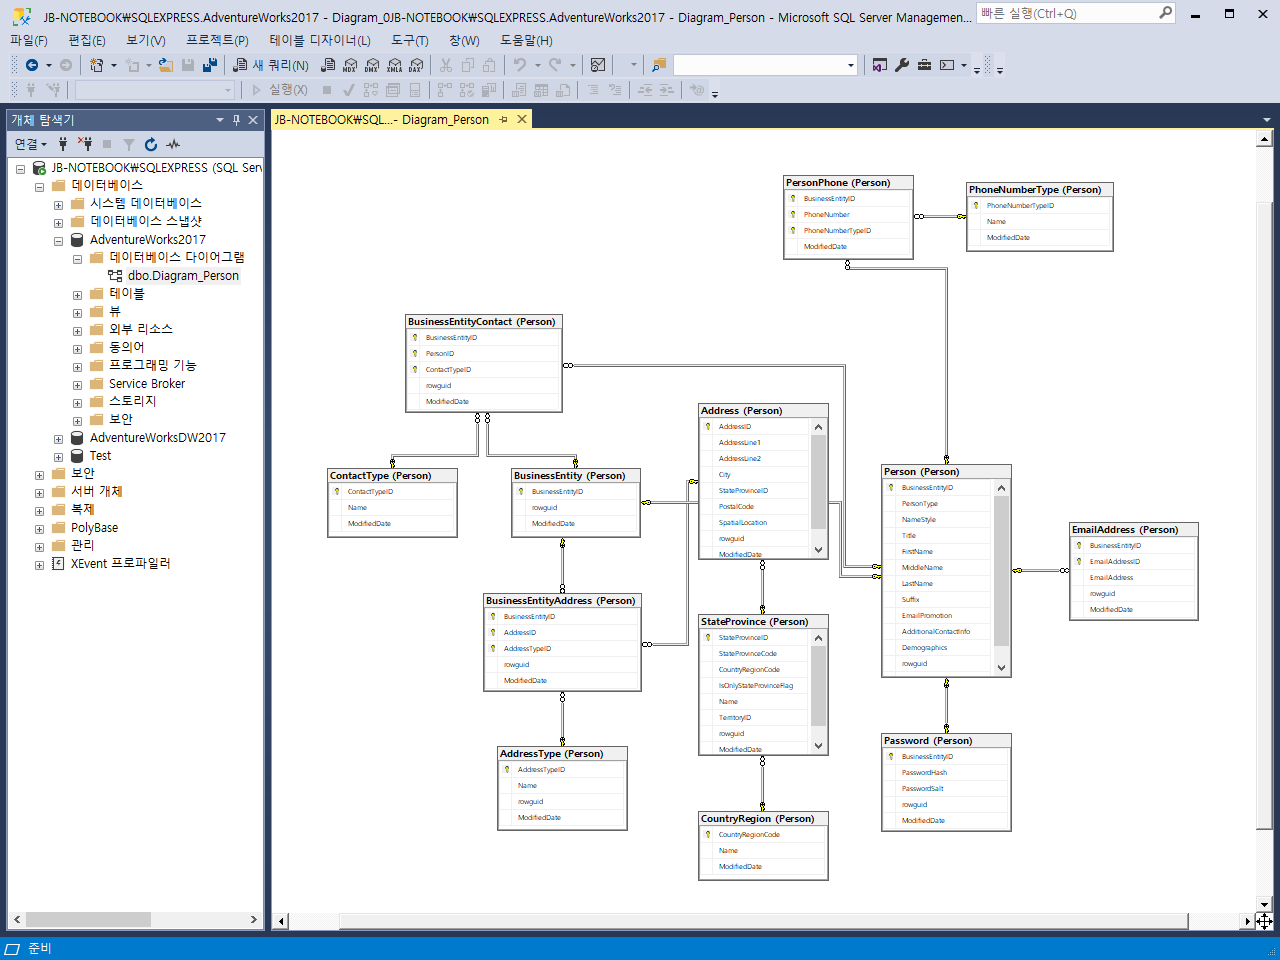Click the find in files icon
Image resolution: width=1280 pixels, height=960 pixels.
(x=658, y=65)
